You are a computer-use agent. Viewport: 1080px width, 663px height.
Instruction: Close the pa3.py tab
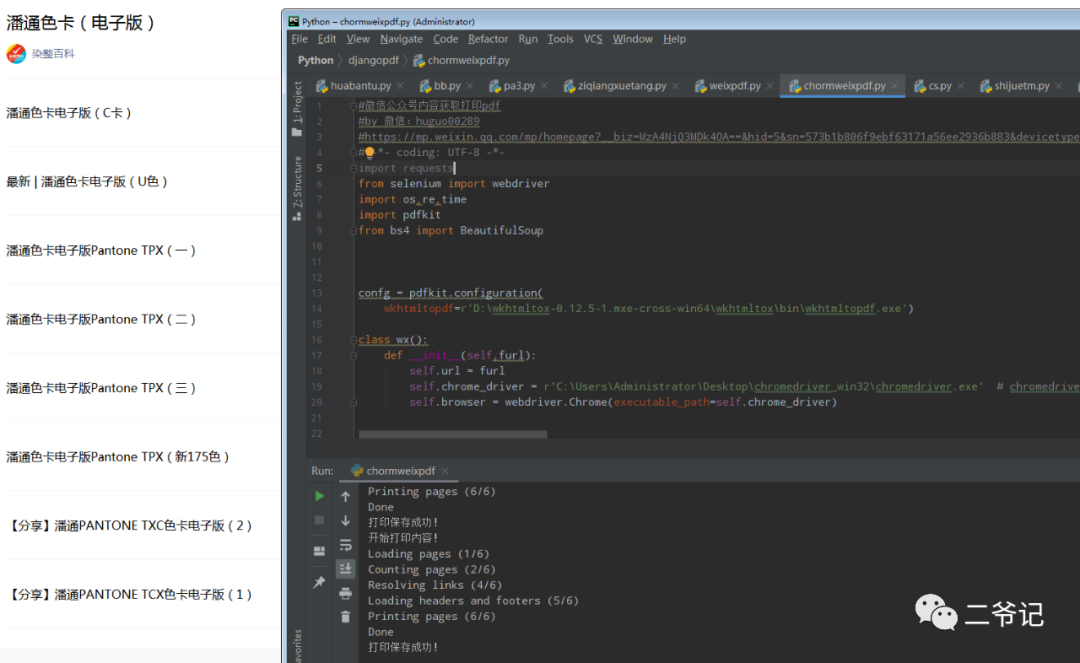544,86
